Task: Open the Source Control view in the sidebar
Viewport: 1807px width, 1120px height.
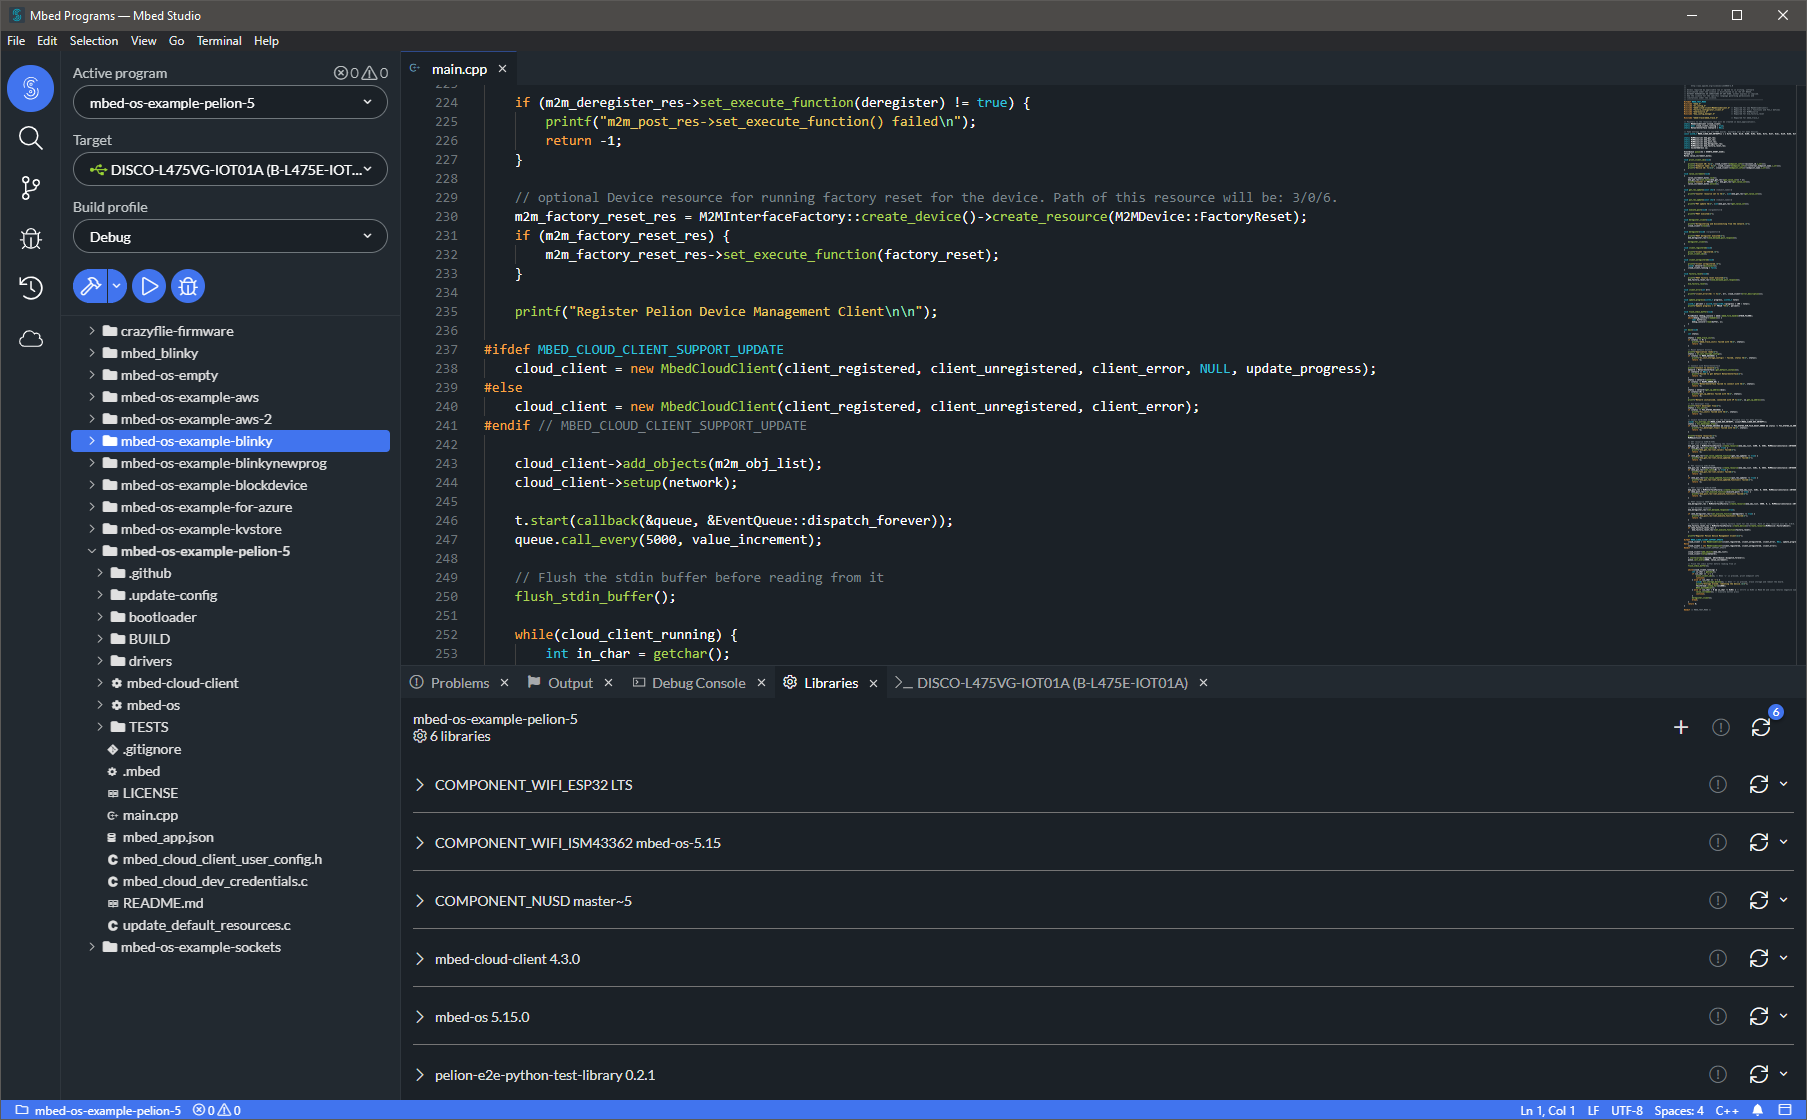Action: point(31,188)
